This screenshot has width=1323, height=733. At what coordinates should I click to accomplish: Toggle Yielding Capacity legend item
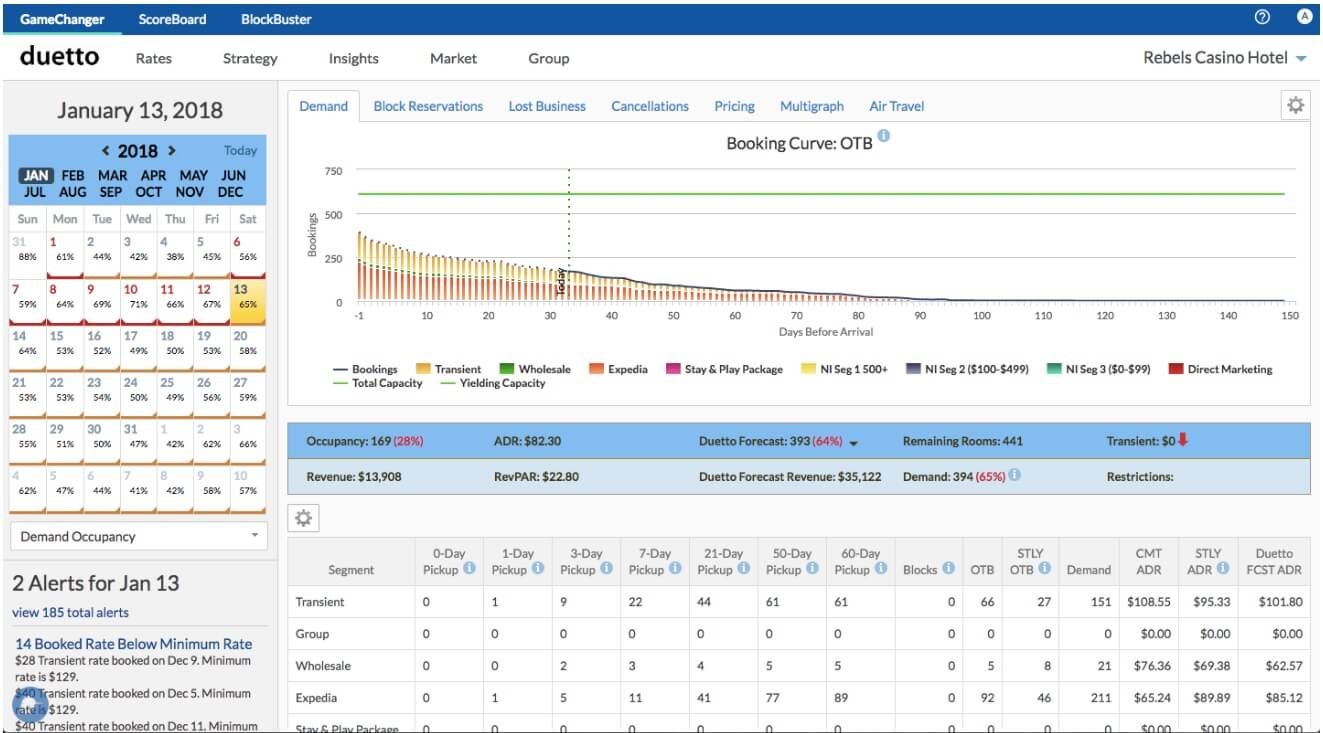coord(493,383)
